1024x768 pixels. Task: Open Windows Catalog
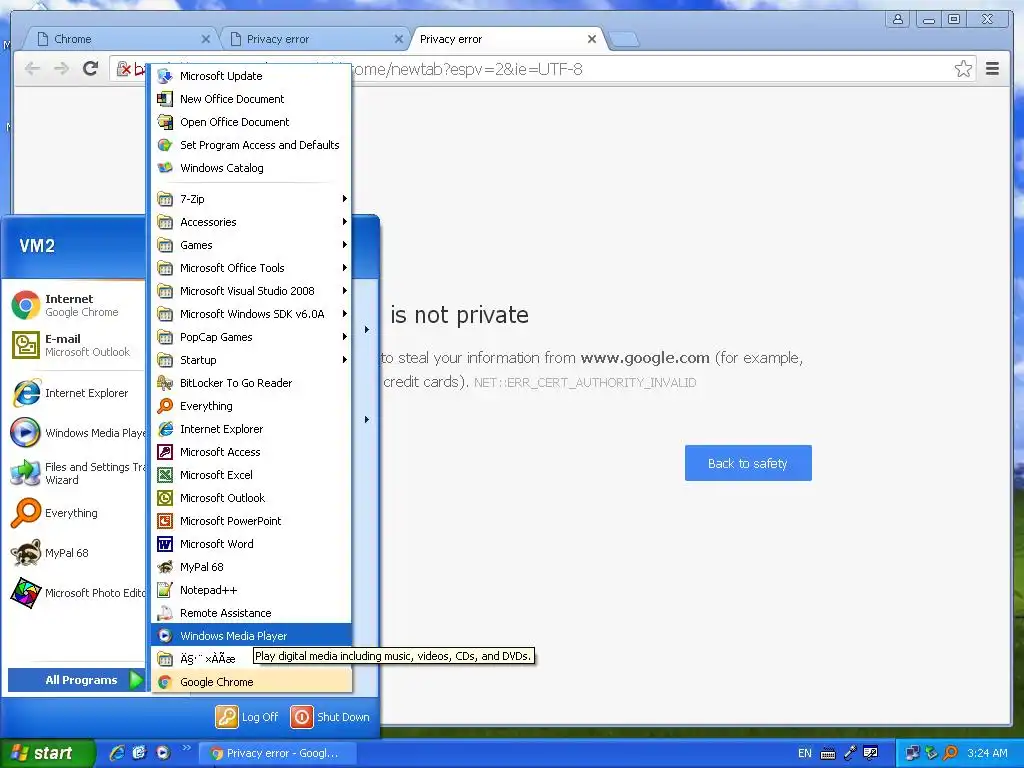click(251, 168)
